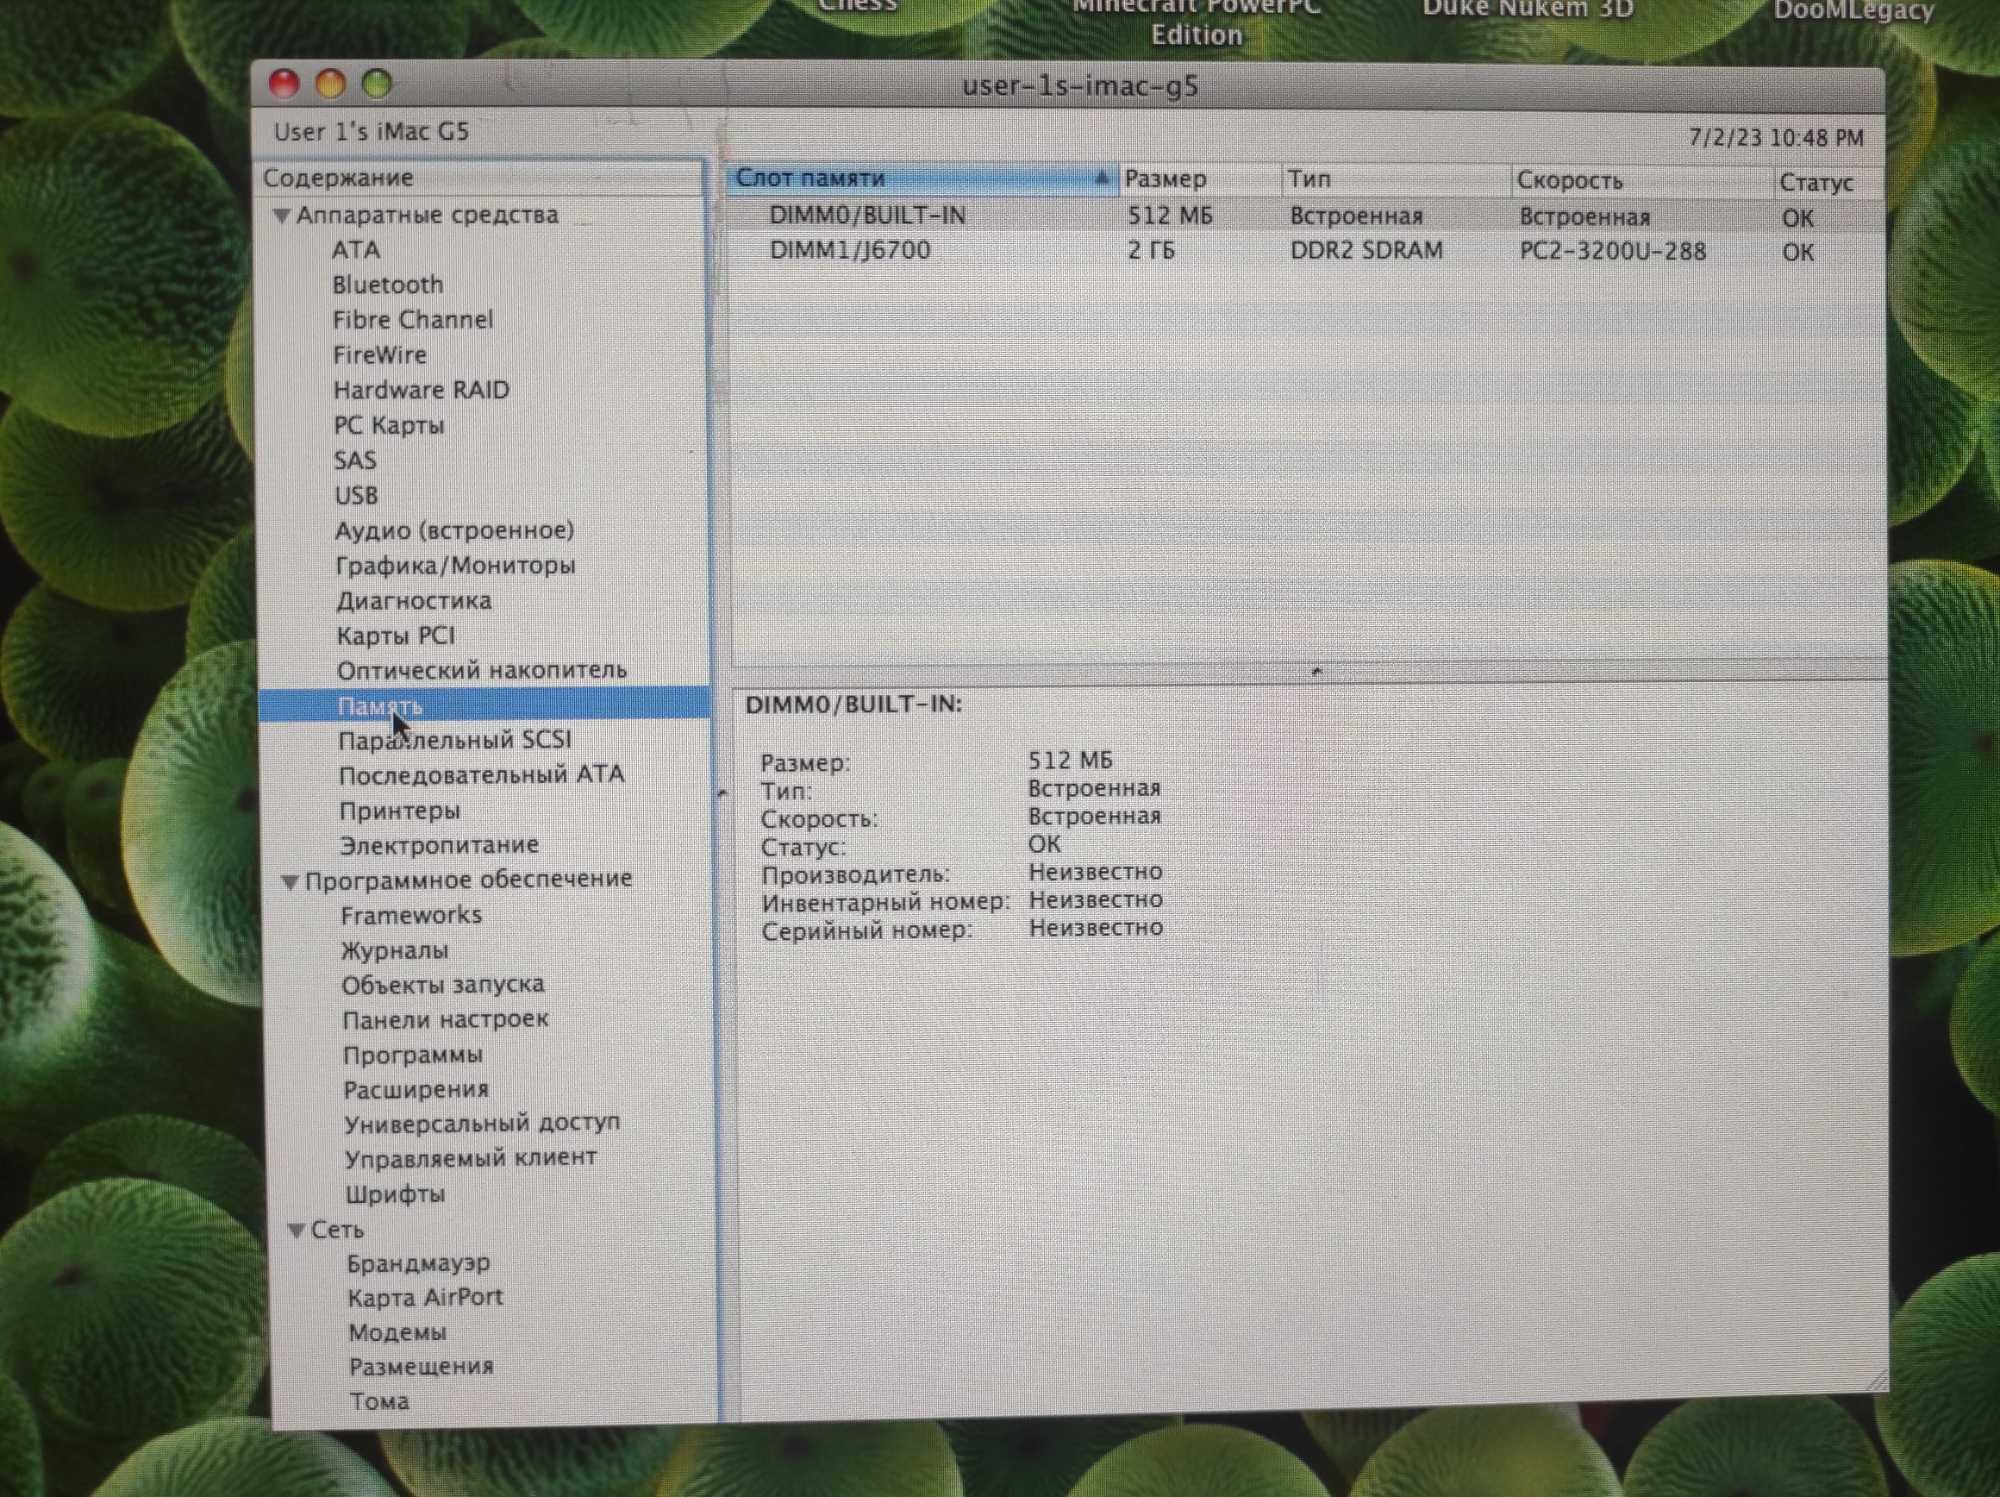Select ATA in the sidebar

(x=356, y=249)
